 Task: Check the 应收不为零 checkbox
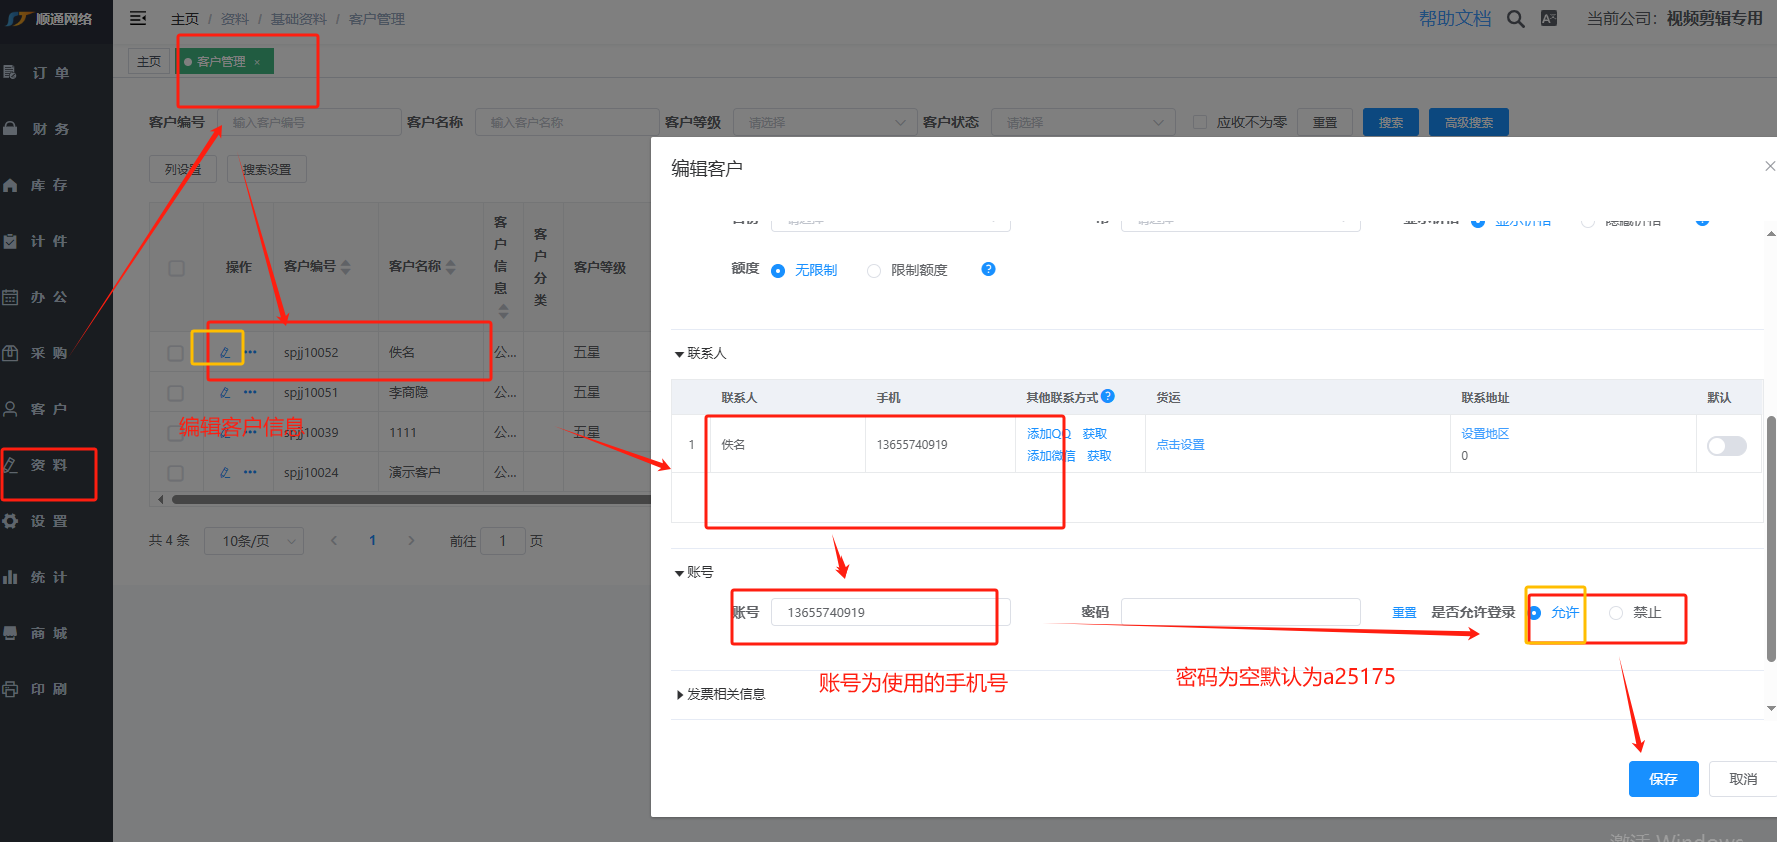(1200, 122)
